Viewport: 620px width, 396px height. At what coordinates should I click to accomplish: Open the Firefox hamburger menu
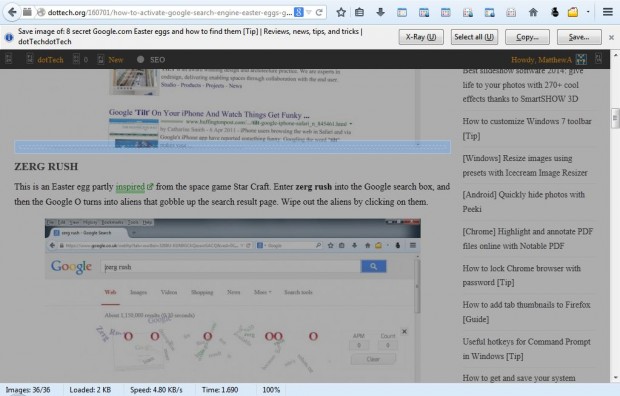608,12
